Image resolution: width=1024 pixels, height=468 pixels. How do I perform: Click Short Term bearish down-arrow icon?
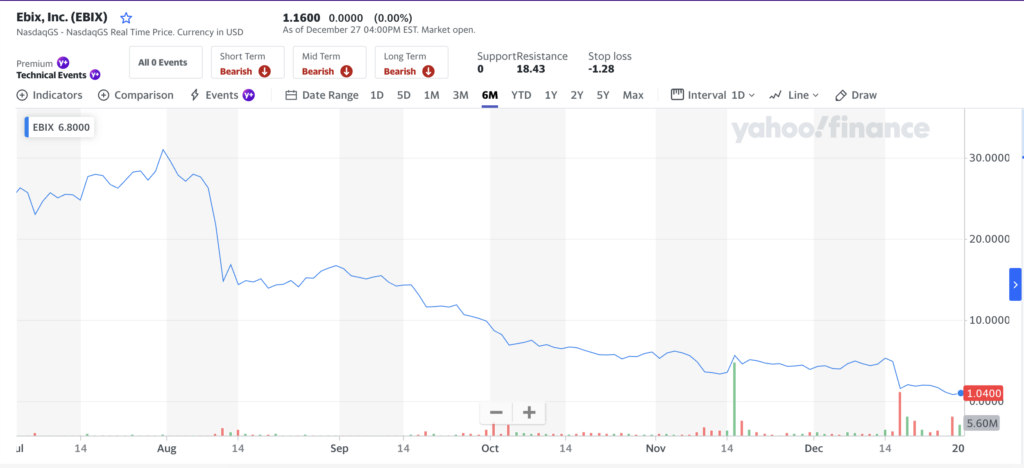(264, 71)
